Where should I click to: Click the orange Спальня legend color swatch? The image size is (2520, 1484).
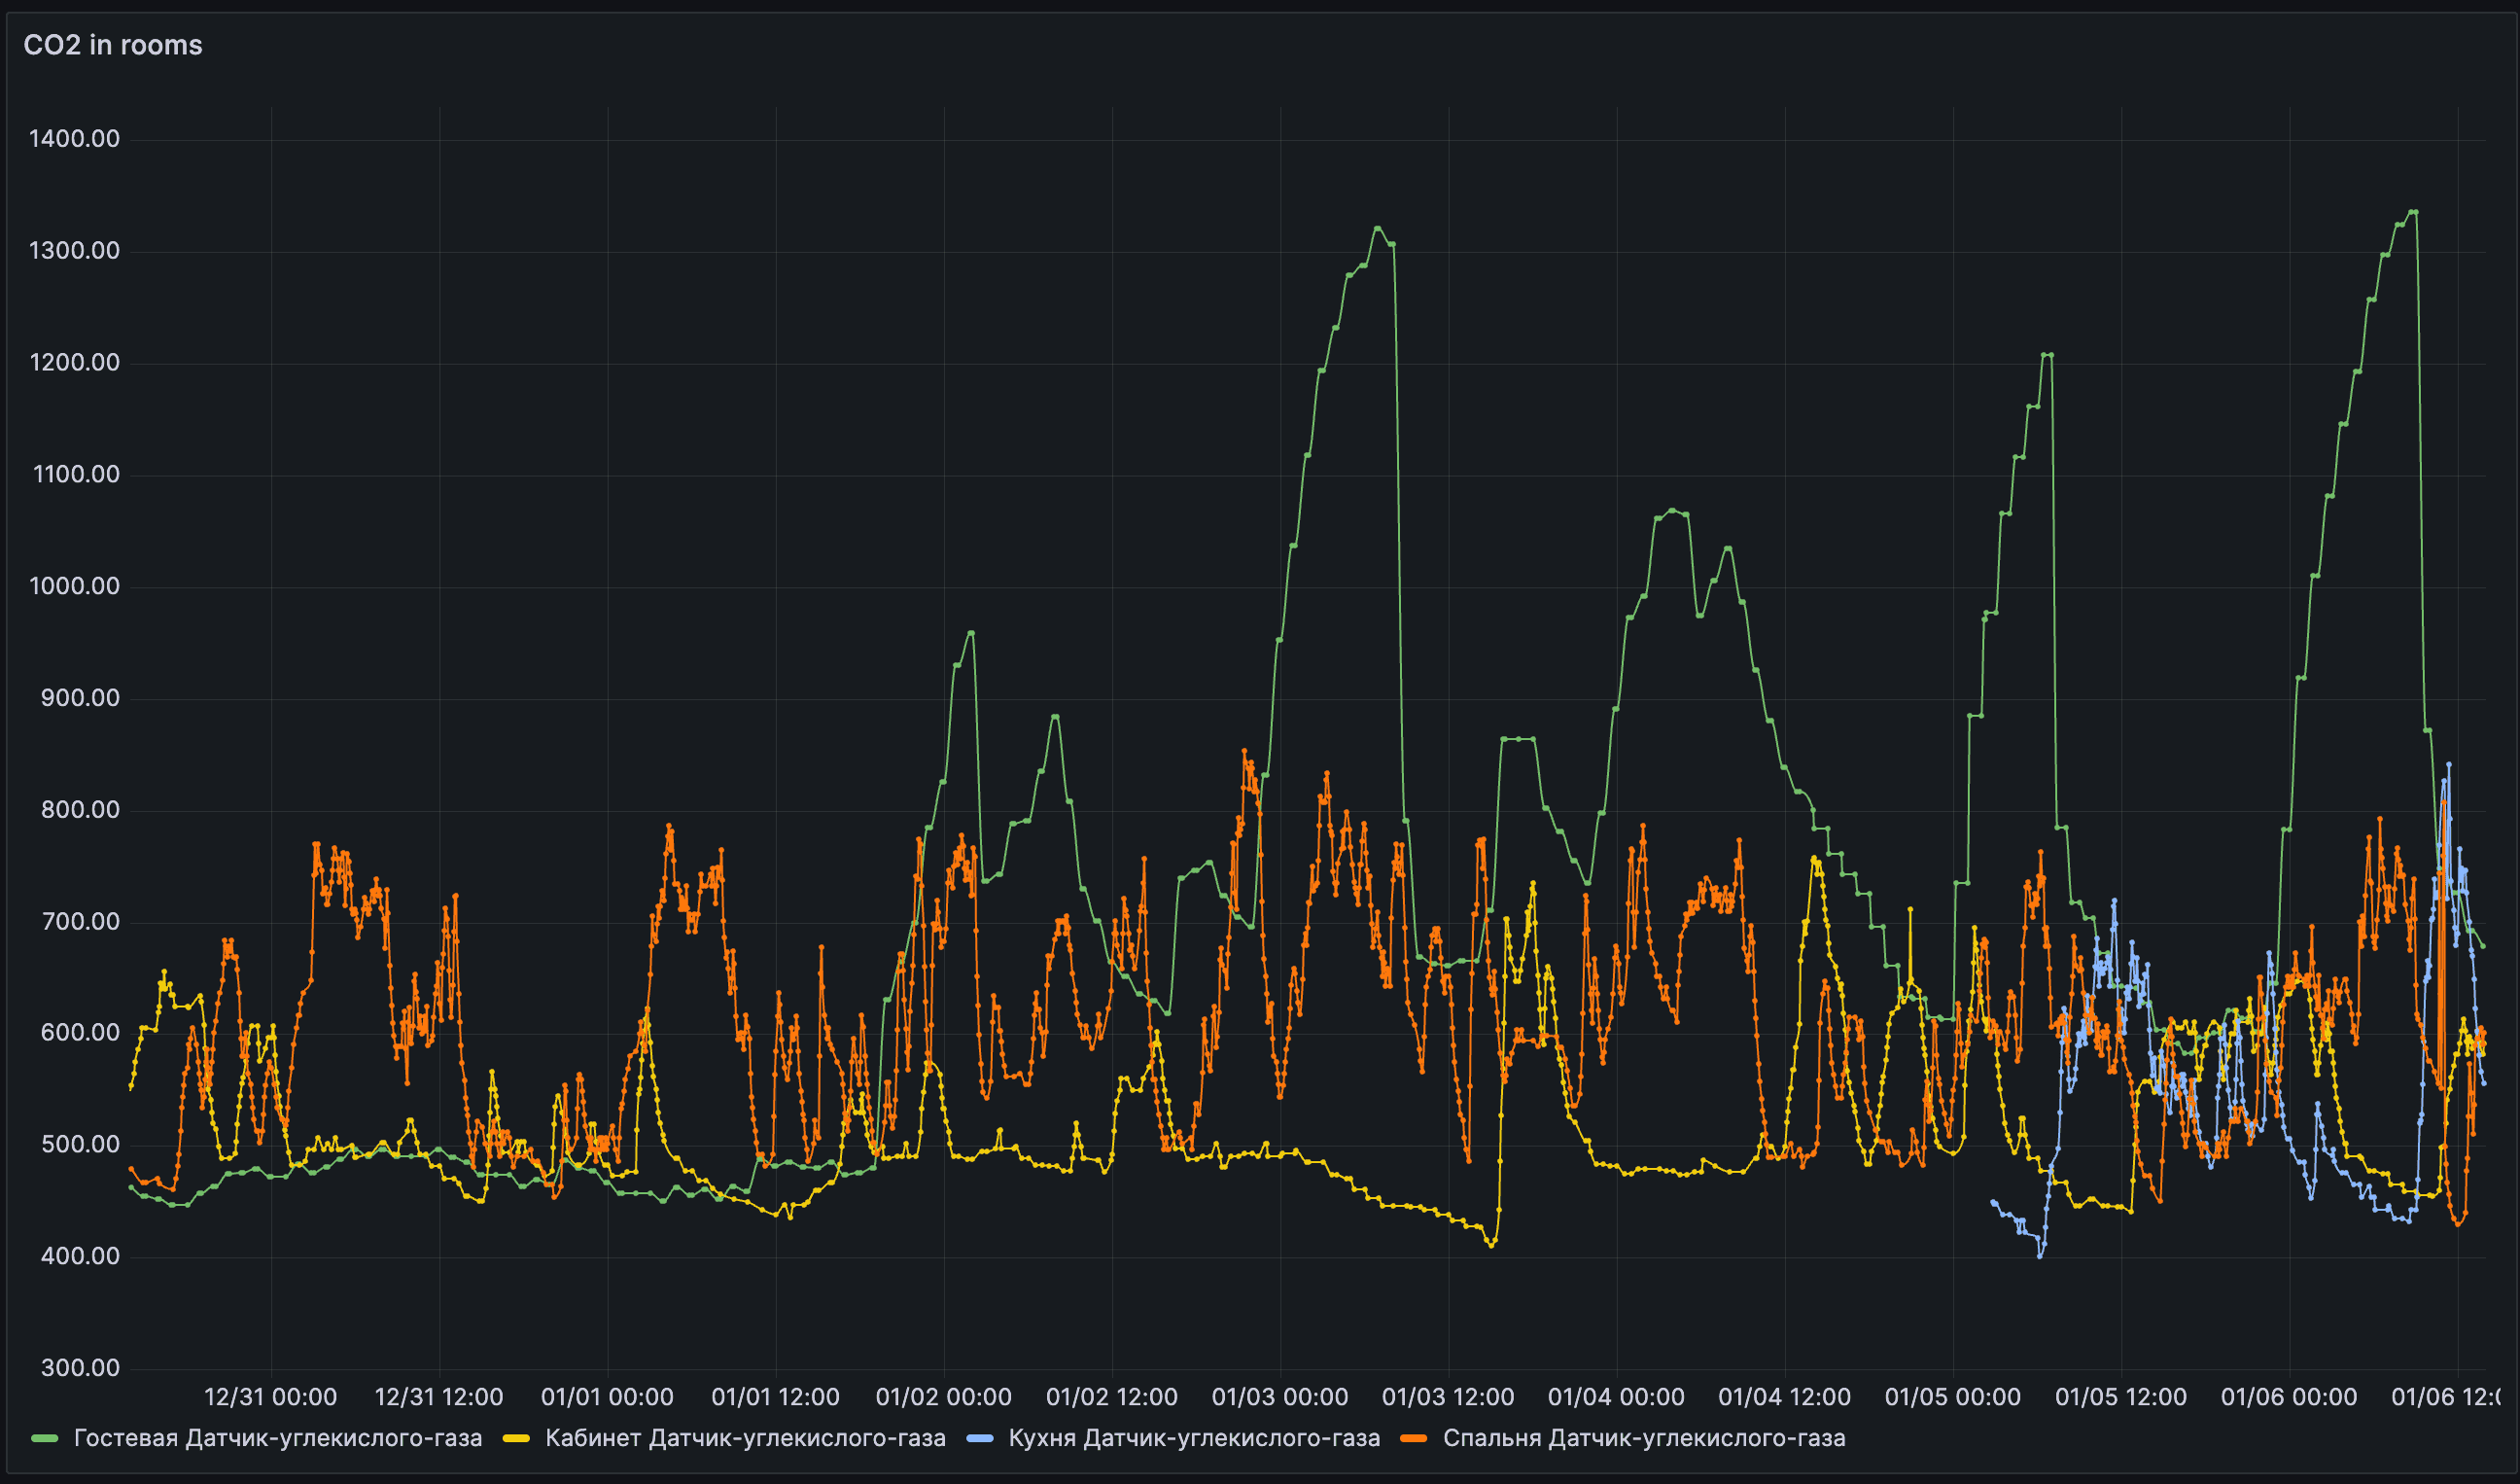point(1414,1438)
